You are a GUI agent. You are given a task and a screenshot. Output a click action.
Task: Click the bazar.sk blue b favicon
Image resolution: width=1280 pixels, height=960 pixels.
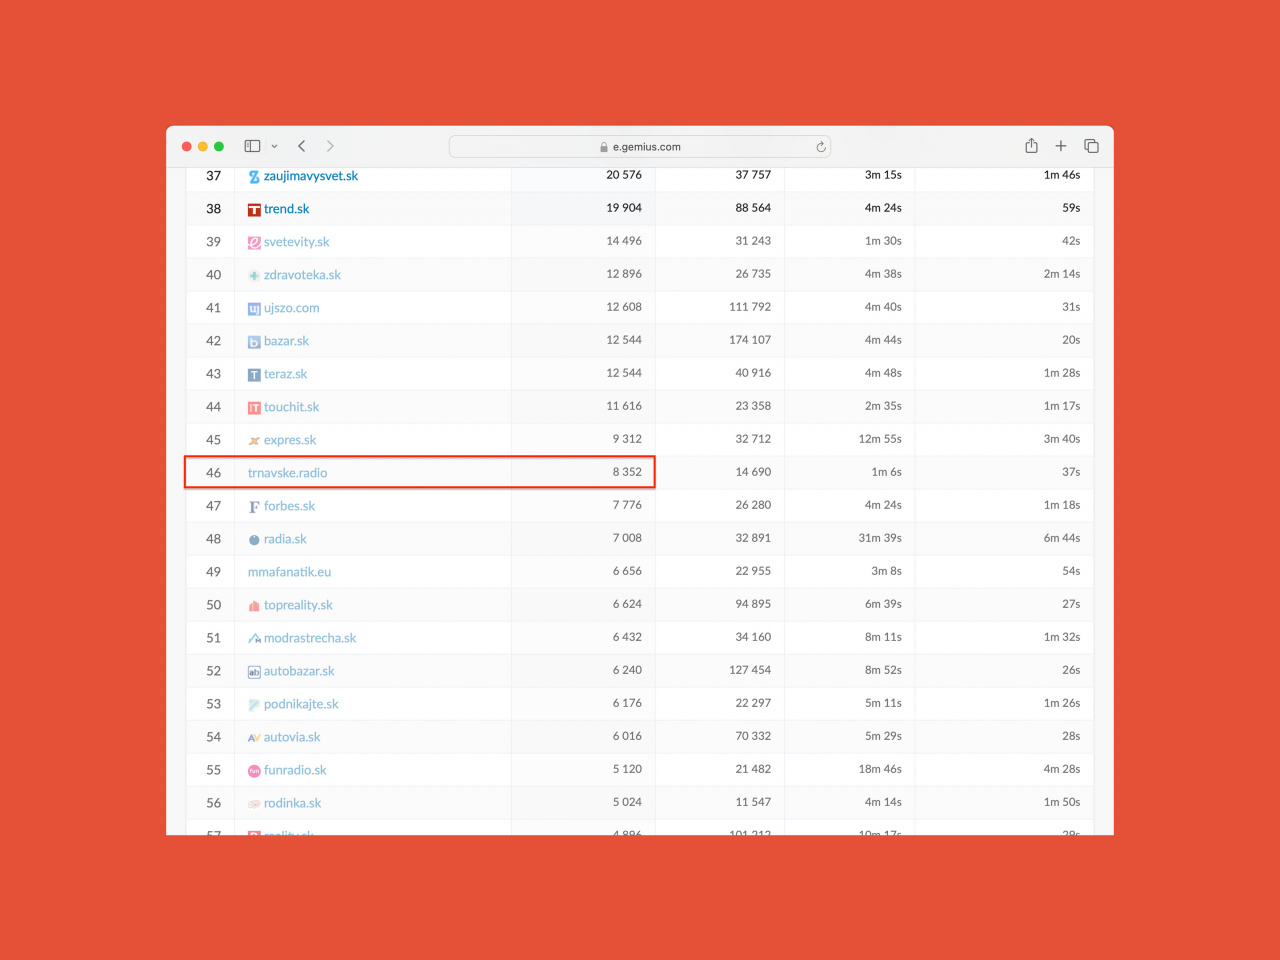click(254, 342)
